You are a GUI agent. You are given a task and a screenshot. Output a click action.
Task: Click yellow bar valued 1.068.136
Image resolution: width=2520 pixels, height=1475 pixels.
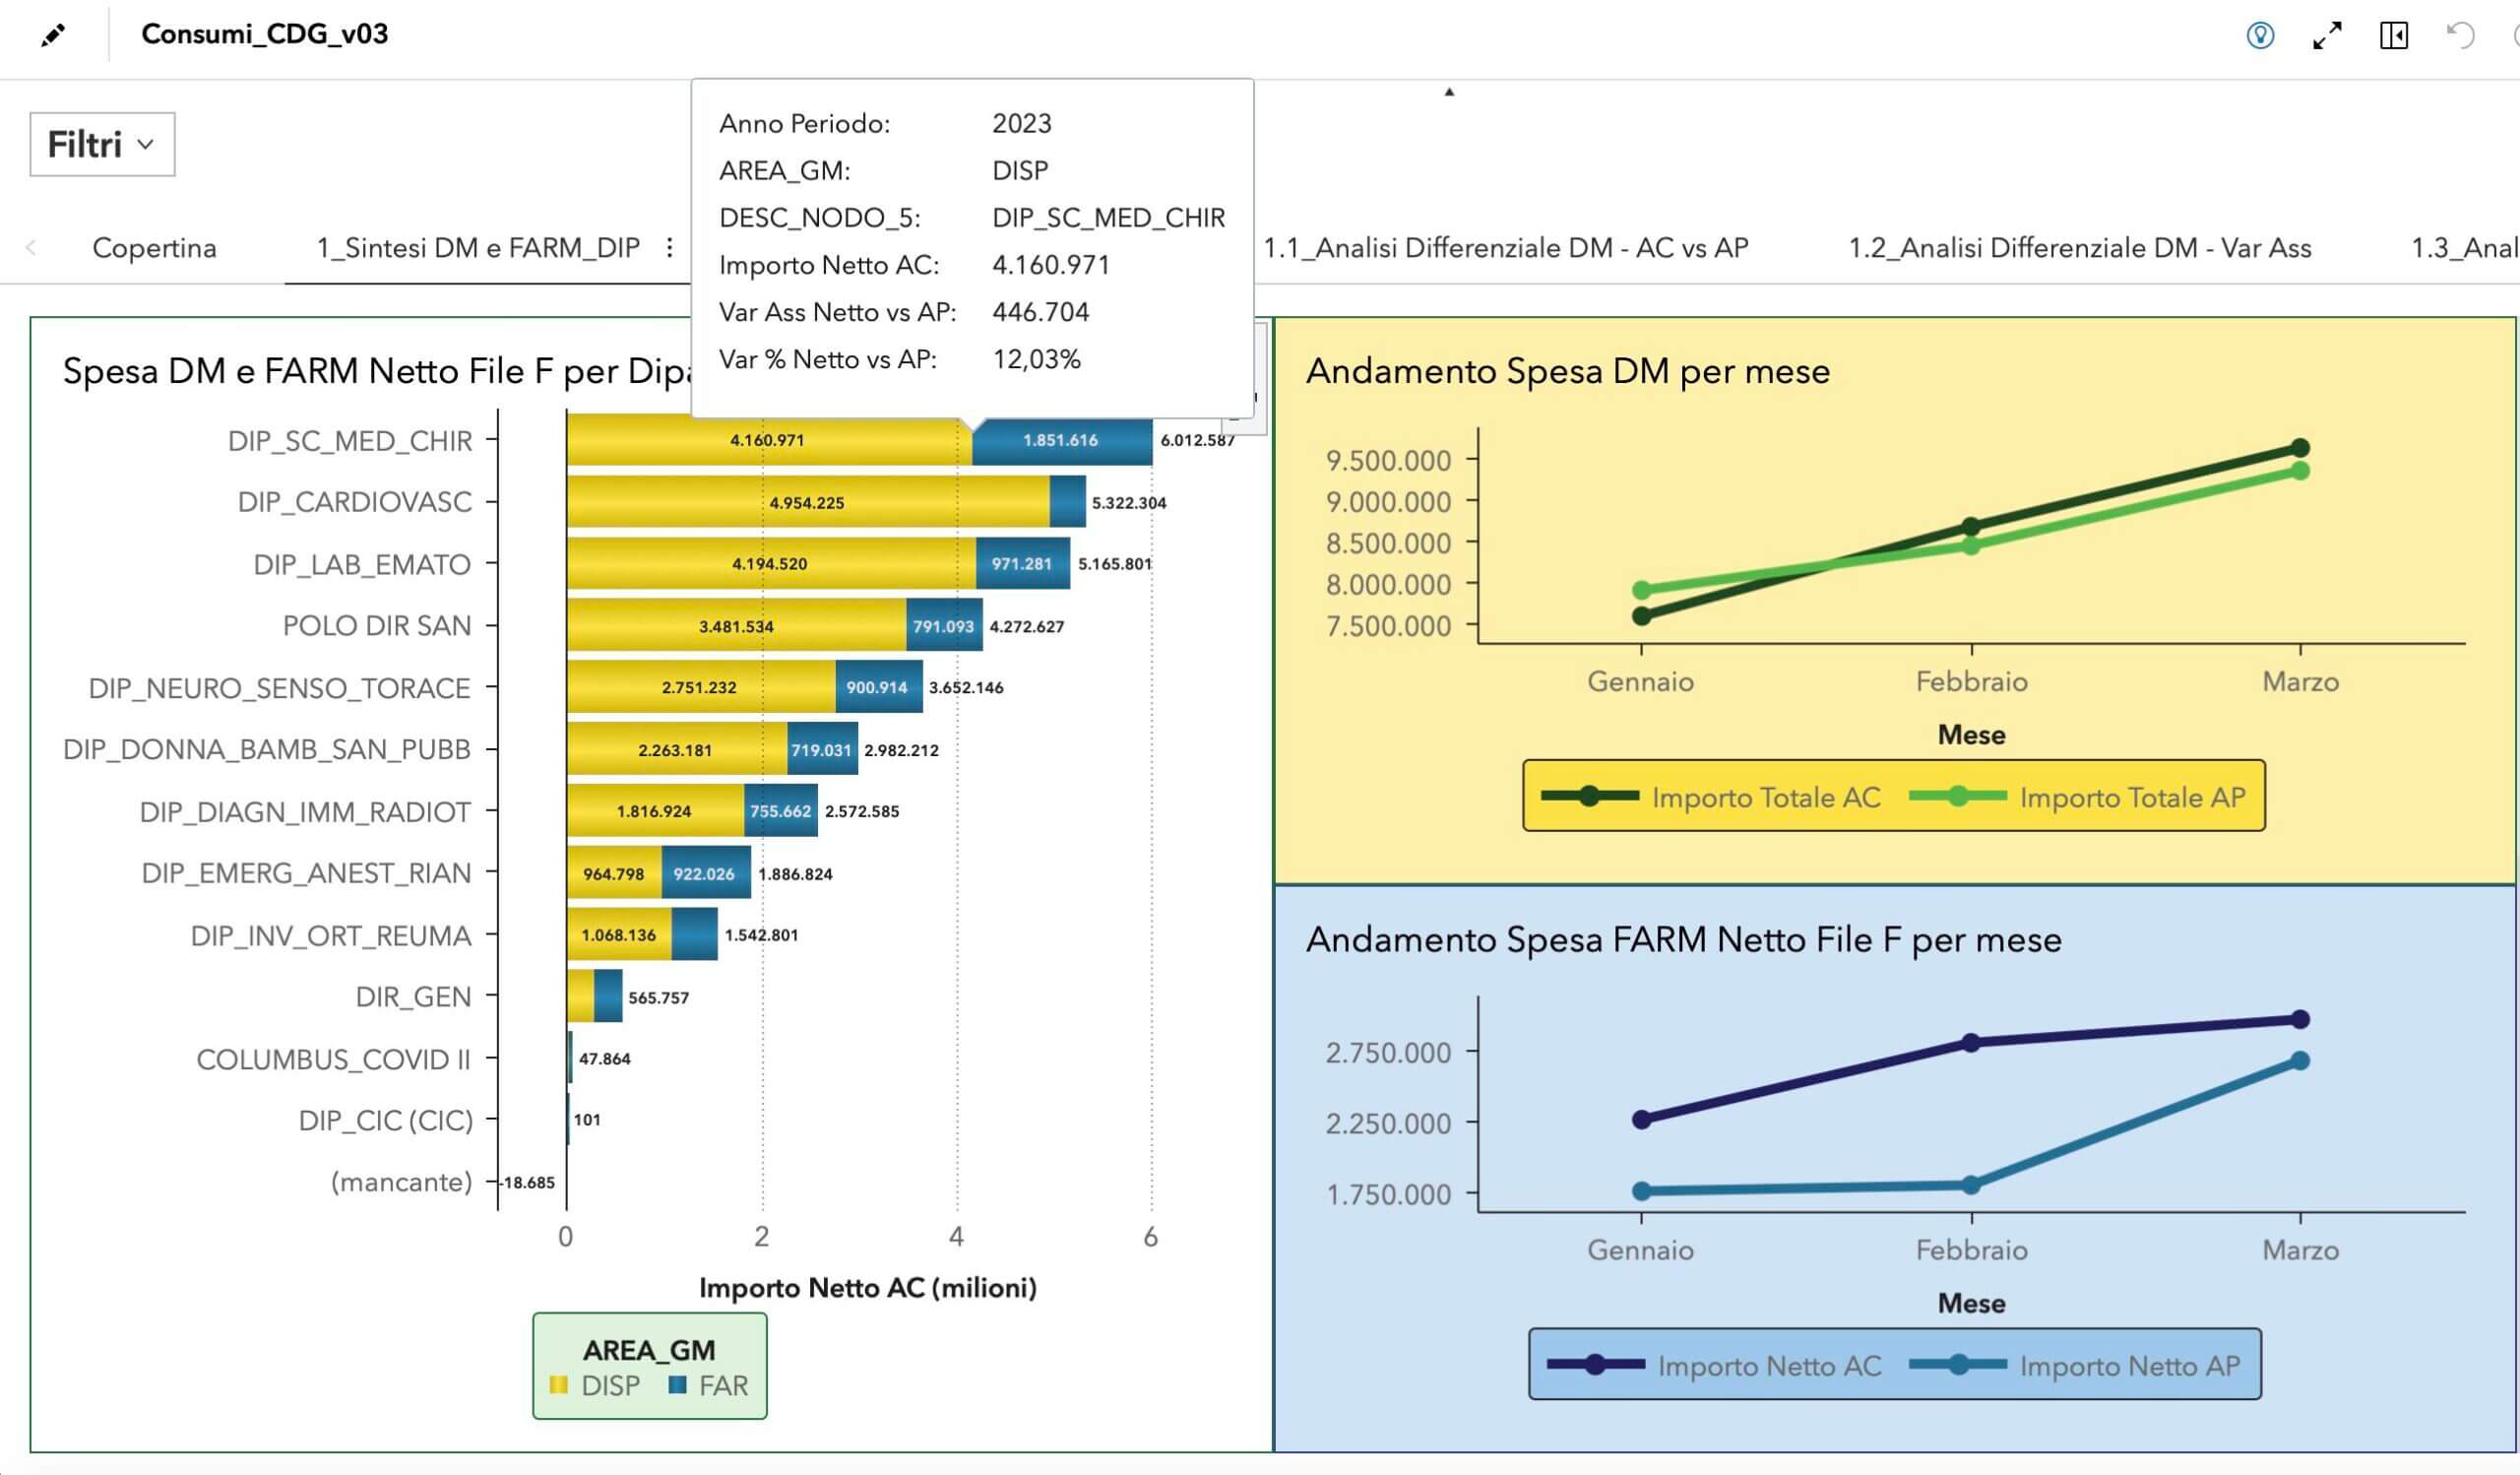point(619,935)
